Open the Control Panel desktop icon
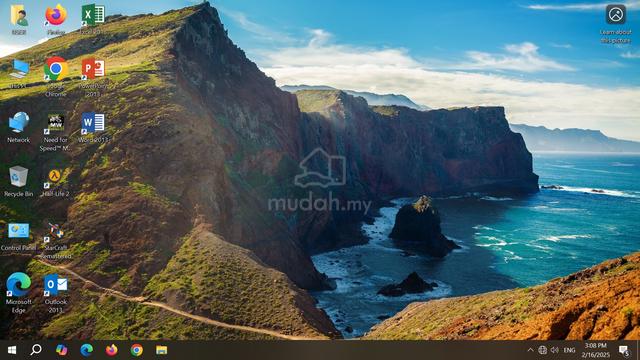Screen dimensions: 640x360 (18, 236)
